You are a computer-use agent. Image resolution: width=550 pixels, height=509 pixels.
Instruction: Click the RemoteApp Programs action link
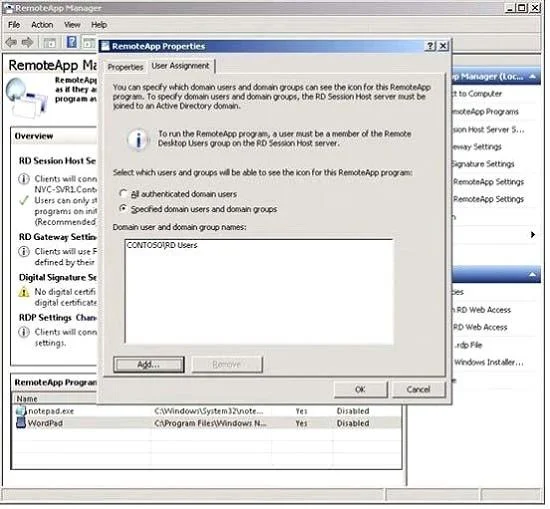pyautogui.click(x=485, y=112)
